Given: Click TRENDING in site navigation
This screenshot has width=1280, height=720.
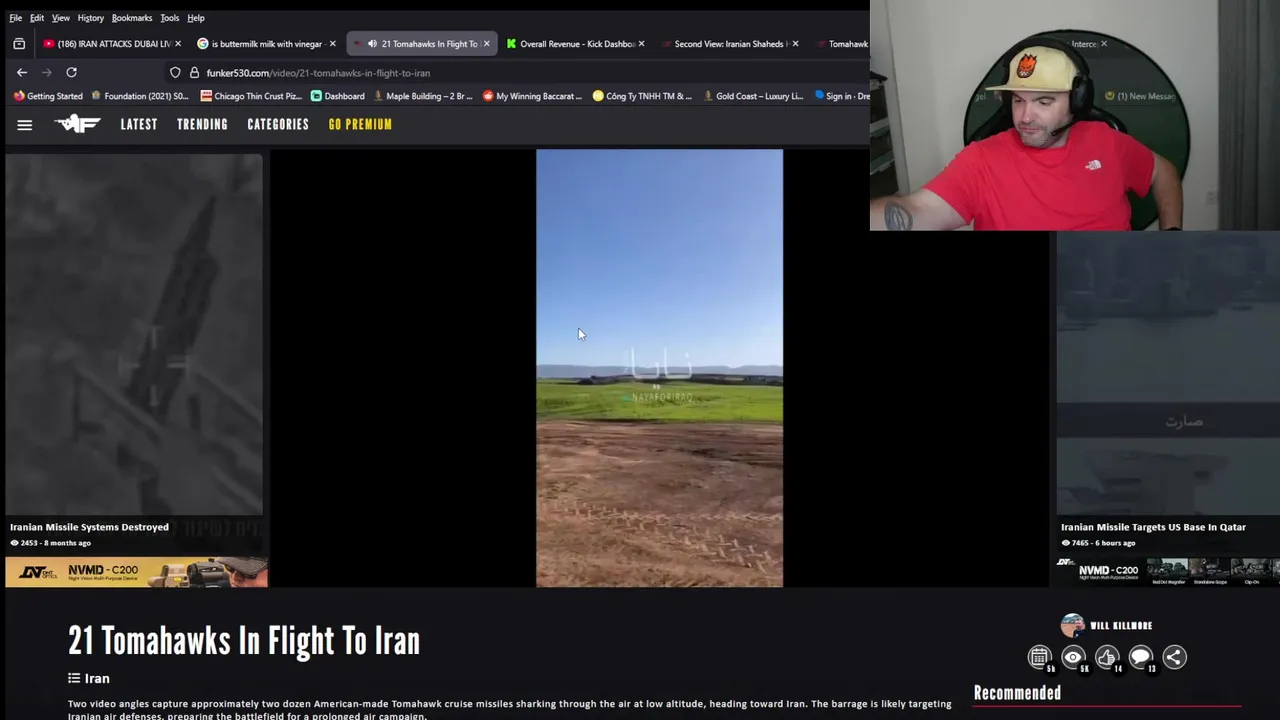Looking at the screenshot, I should tap(202, 125).
